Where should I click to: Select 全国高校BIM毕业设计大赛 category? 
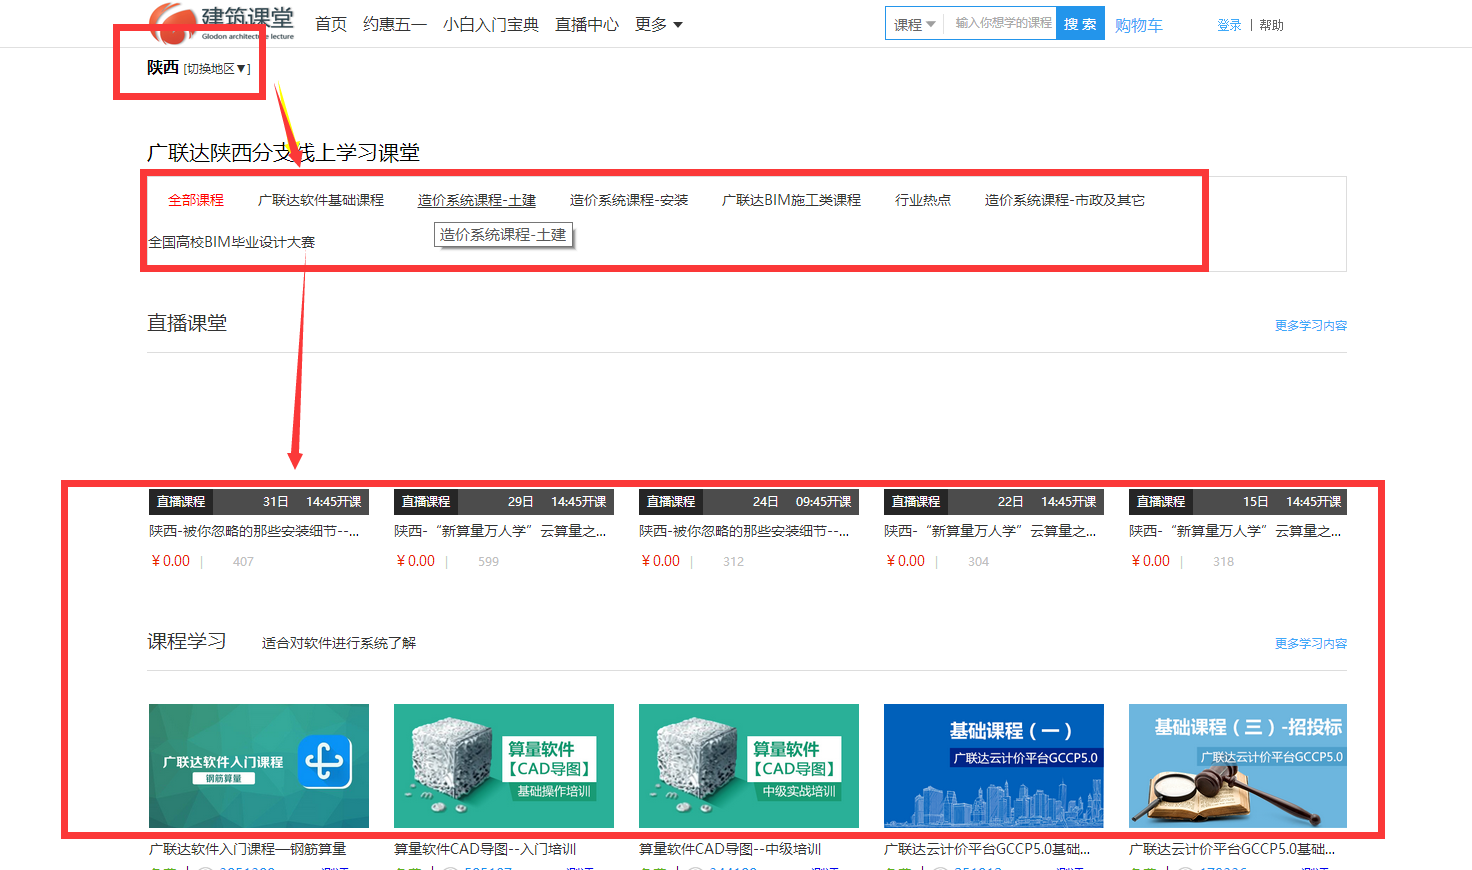[x=231, y=242]
